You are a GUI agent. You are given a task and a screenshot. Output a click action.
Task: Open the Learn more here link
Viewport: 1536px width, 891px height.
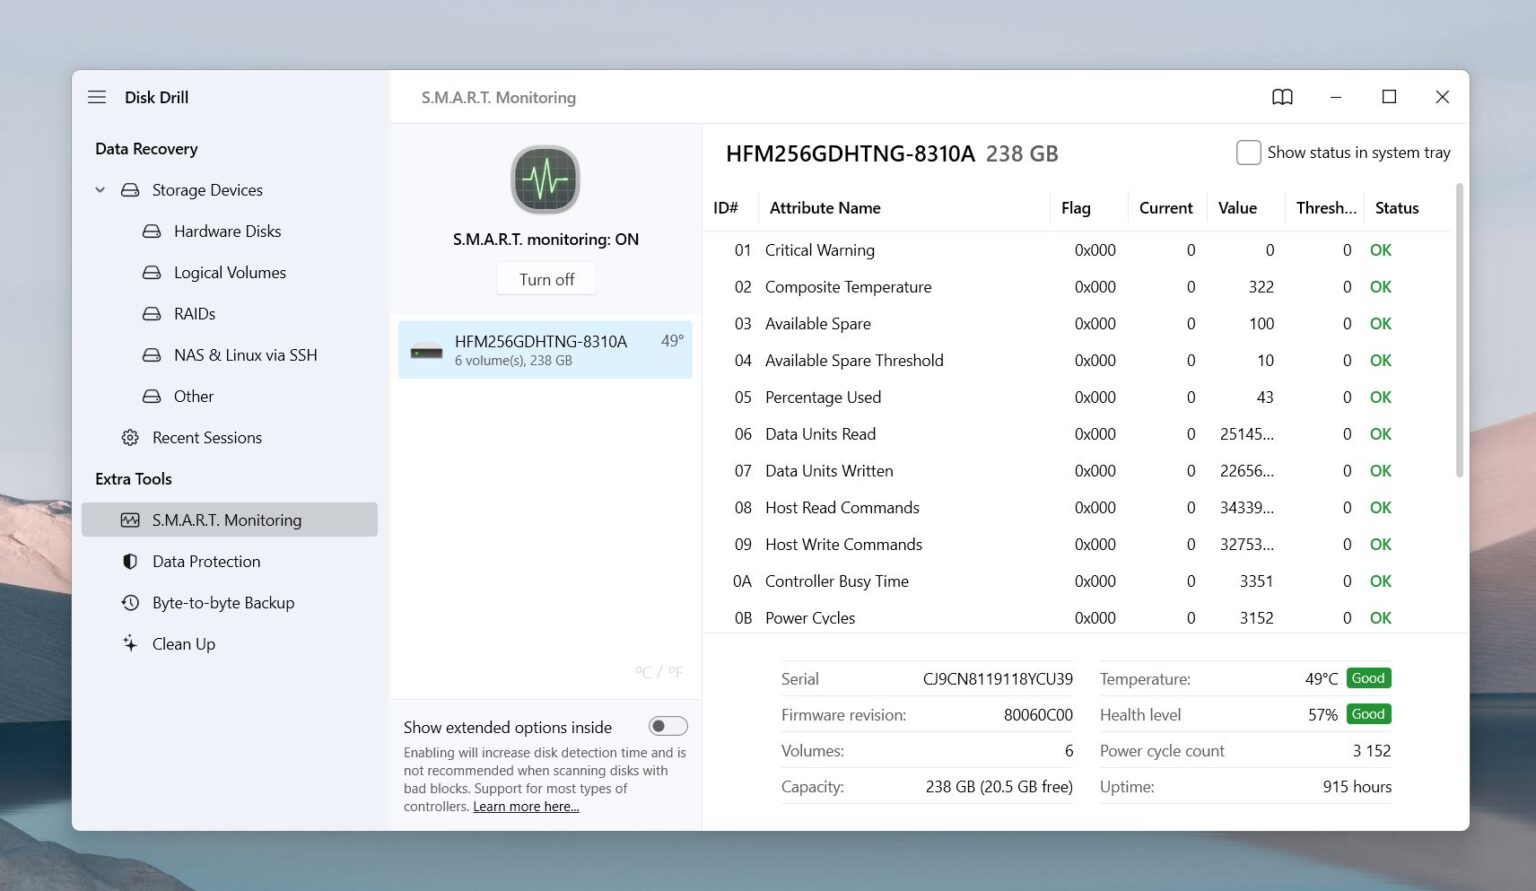(525, 806)
